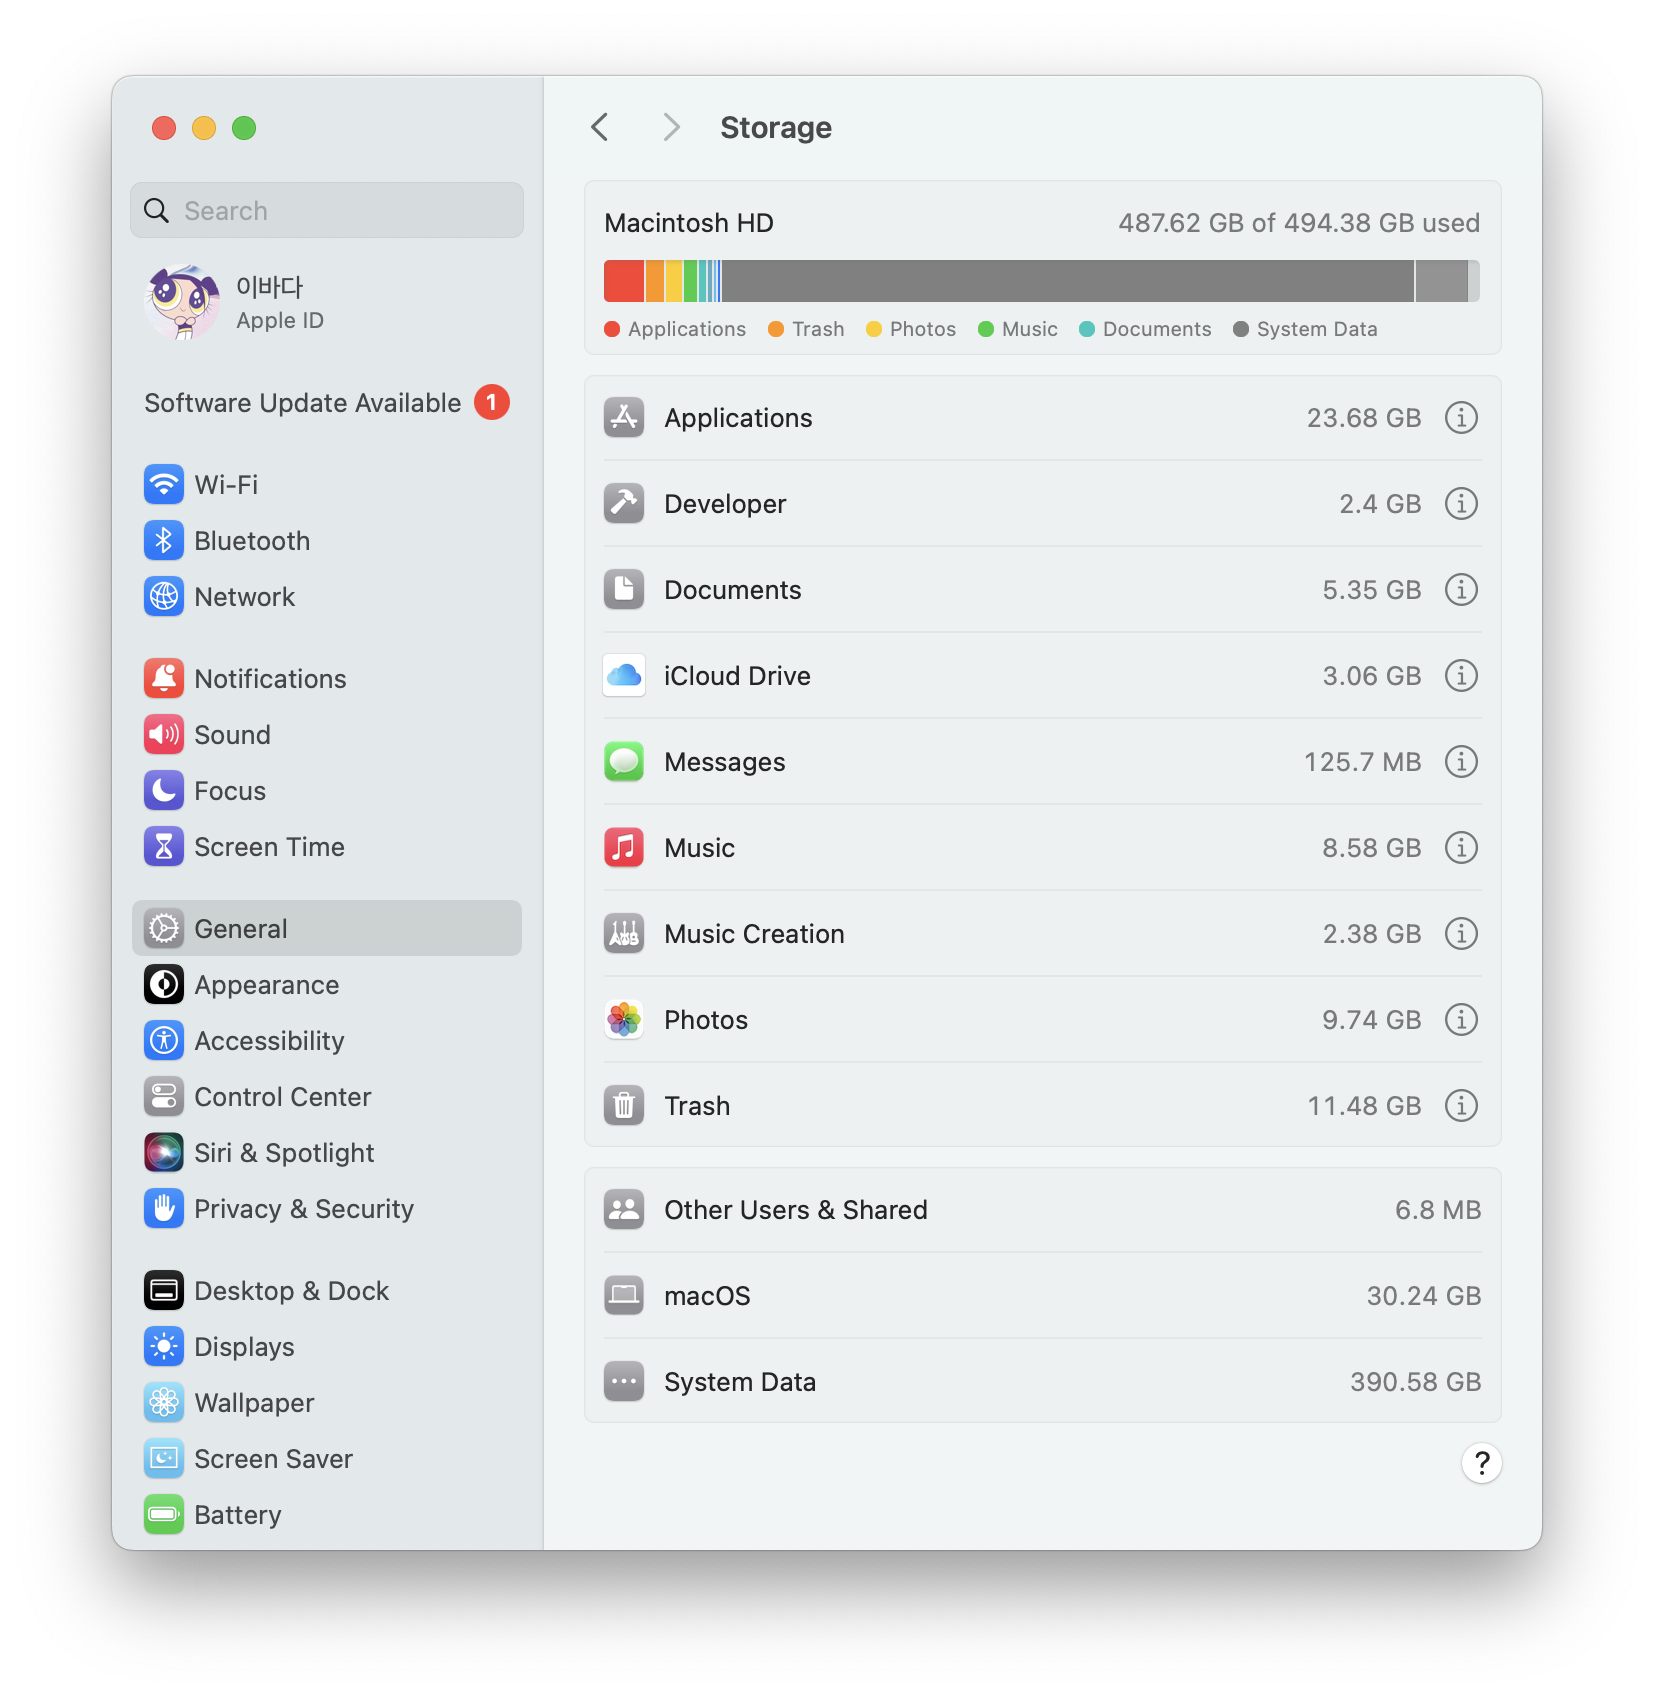Image resolution: width=1654 pixels, height=1698 pixels.
Task: Open info for Developer storage
Action: [x=1461, y=504]
